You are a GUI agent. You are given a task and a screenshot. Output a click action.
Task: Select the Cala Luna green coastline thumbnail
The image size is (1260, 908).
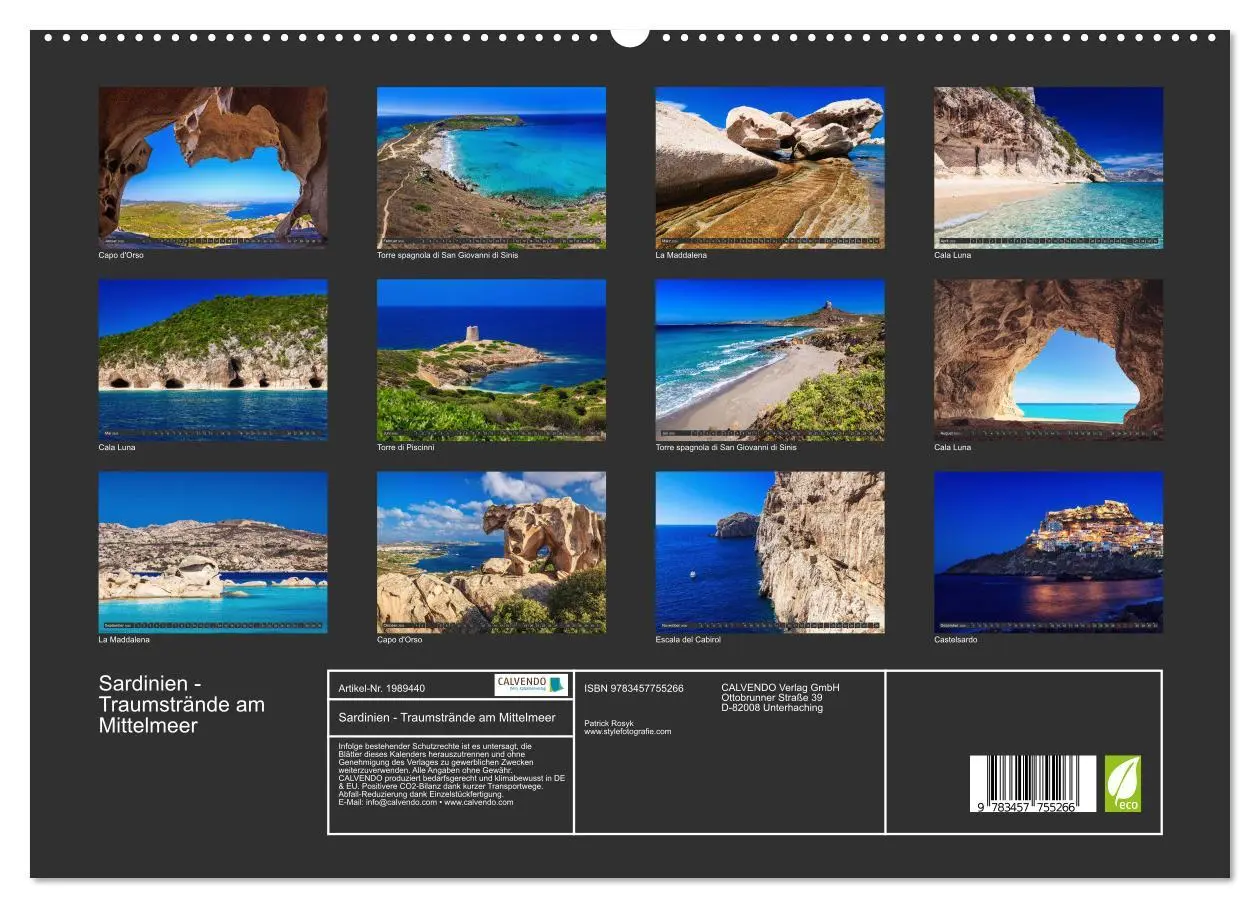coord(213,360)
